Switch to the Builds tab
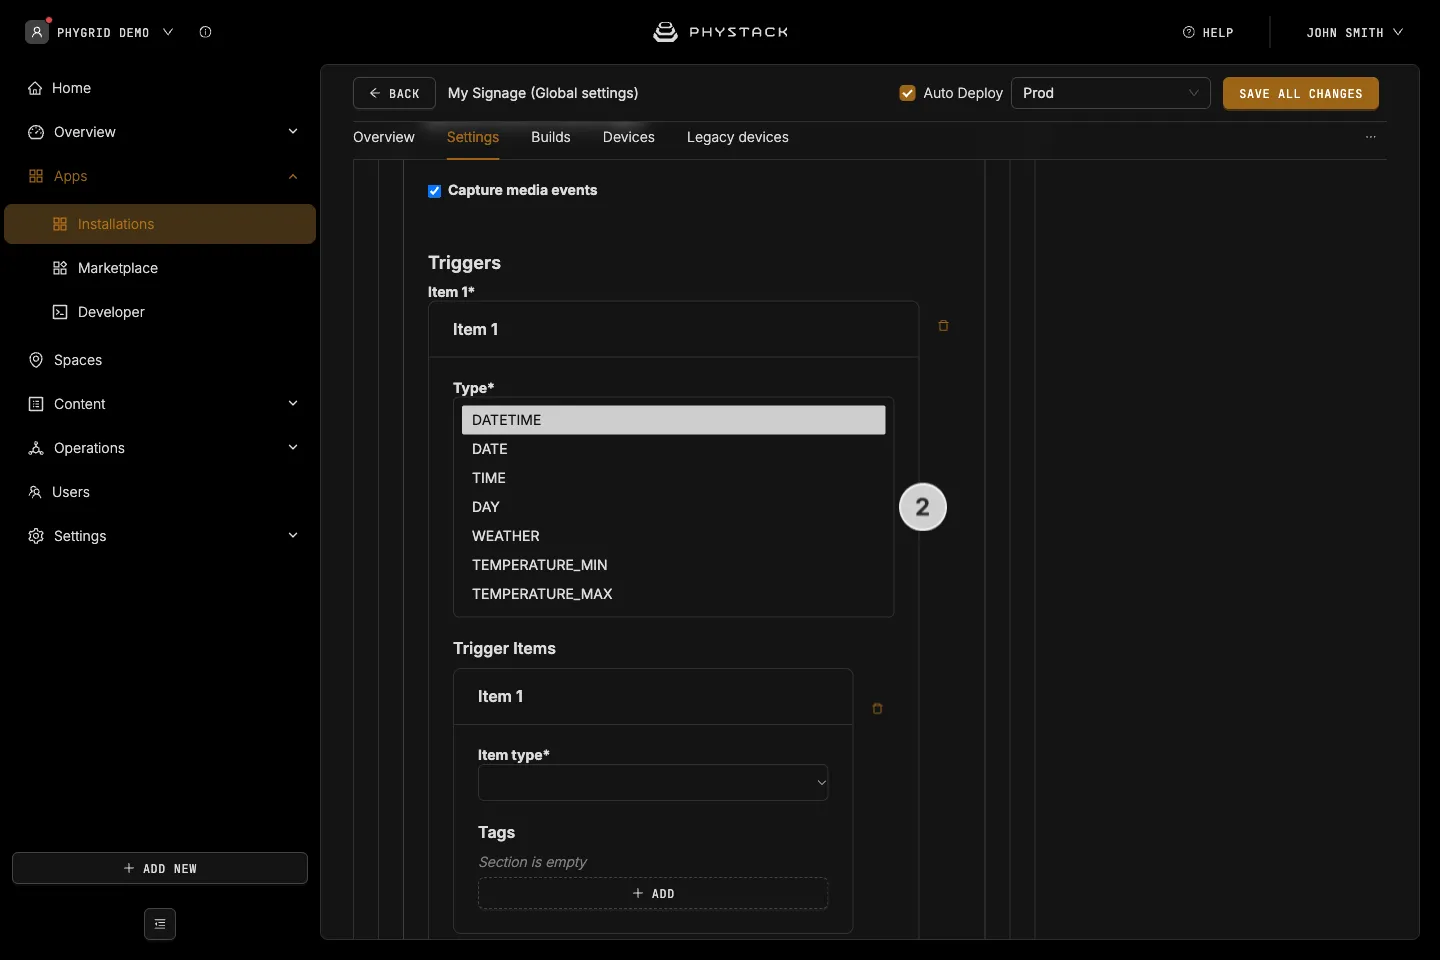The image size is (1440, 960). pyautogui.click(x=551, y=137)
